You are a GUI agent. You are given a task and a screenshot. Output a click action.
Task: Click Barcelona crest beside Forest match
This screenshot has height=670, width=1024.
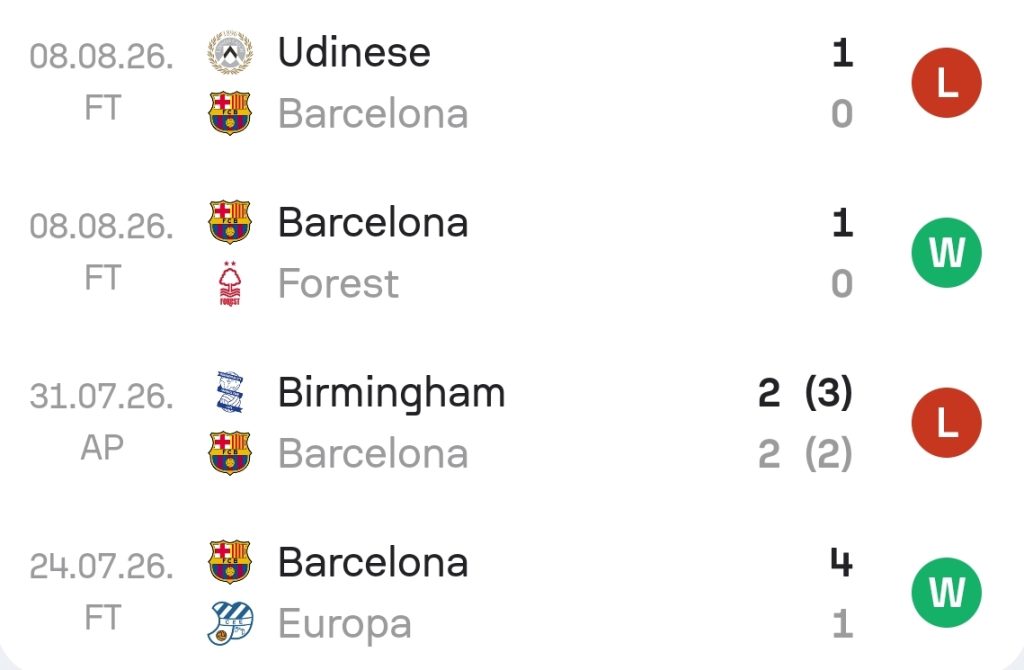[230, 222]
